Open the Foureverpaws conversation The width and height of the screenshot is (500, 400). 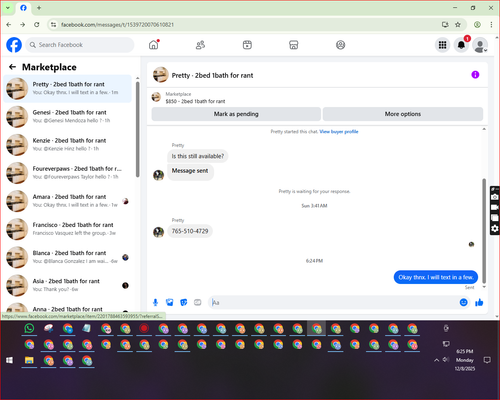[68, 173]
